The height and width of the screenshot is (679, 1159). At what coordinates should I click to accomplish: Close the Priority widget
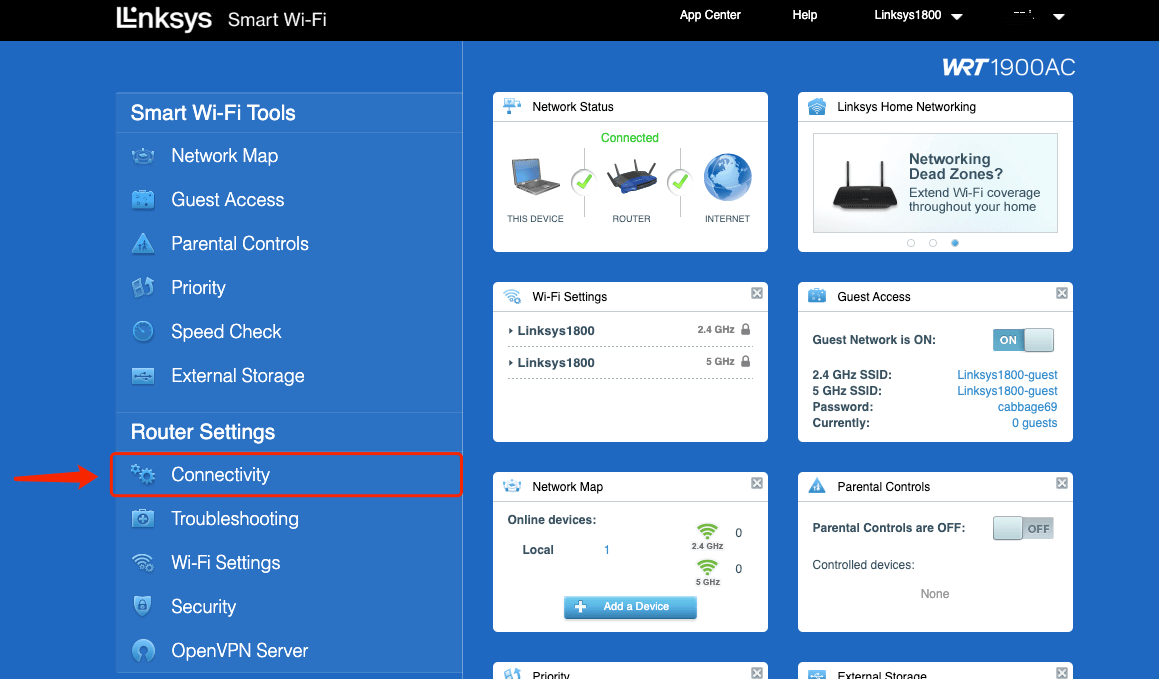tap(756, 673)
